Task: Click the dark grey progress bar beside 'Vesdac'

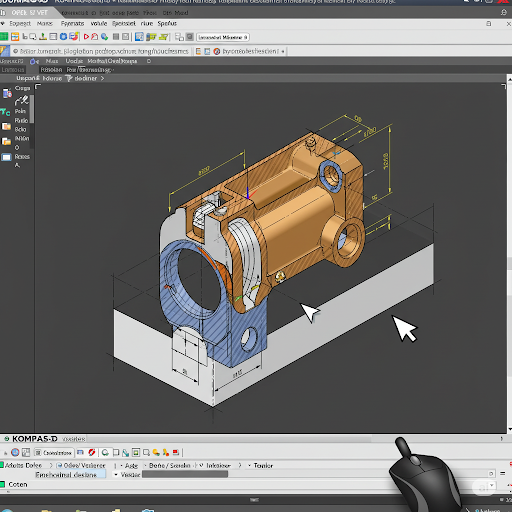Action: [185, 474]
